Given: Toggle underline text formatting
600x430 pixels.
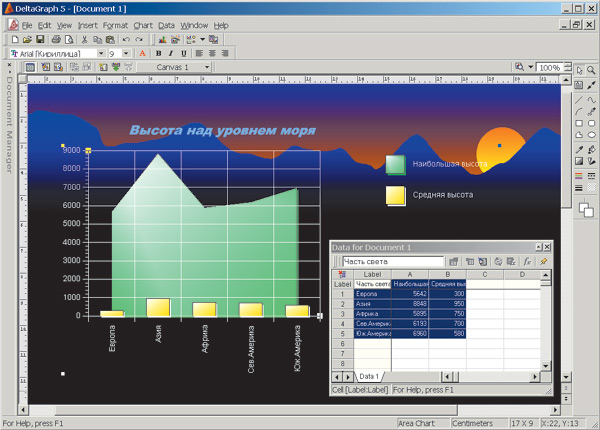Looking at the screenshot, I should (183, 53).
